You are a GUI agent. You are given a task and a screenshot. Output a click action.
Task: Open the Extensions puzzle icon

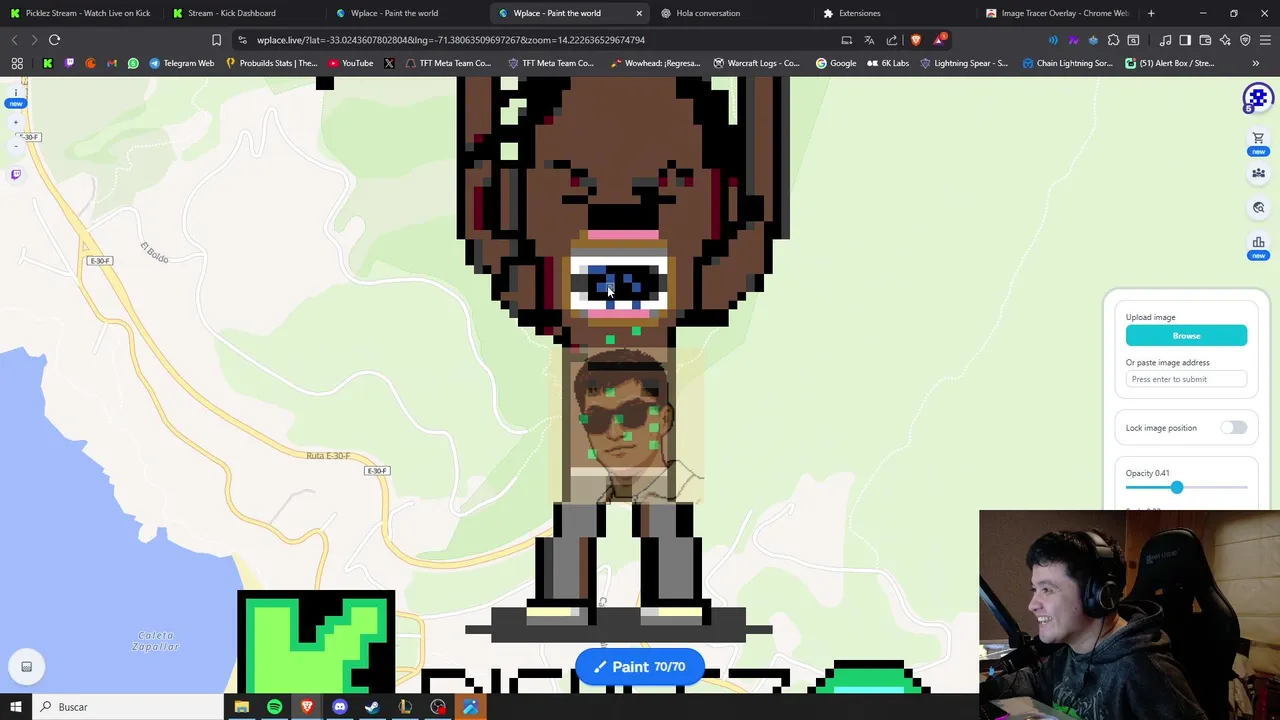1113,40
